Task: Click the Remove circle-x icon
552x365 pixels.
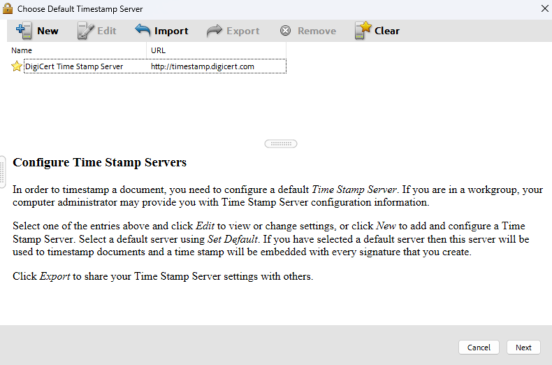Action: [x=286, y=31]
